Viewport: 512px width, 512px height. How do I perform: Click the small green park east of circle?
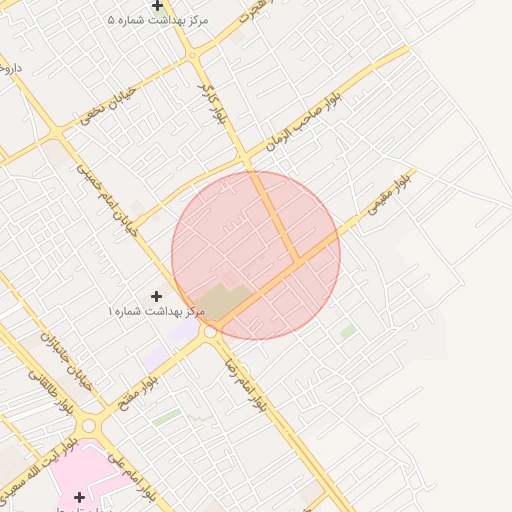348,332
